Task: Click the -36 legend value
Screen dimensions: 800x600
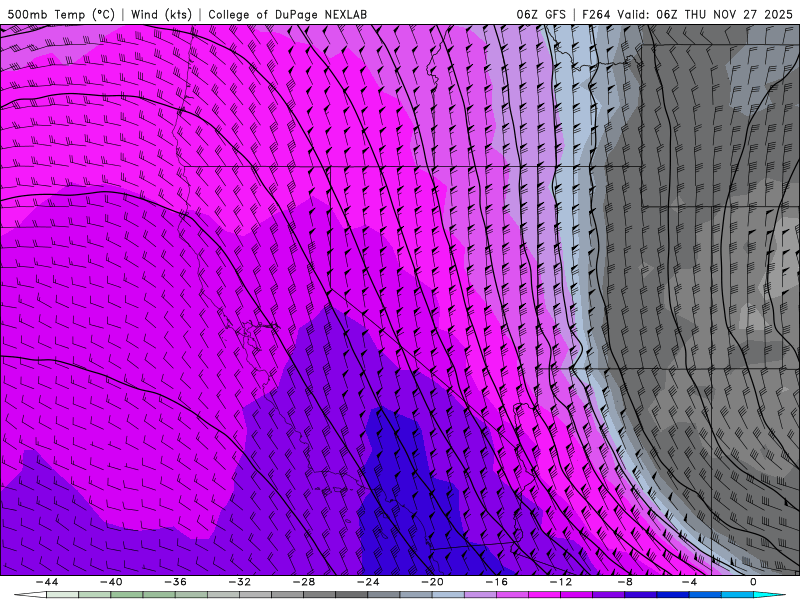Action: point(175,582)
